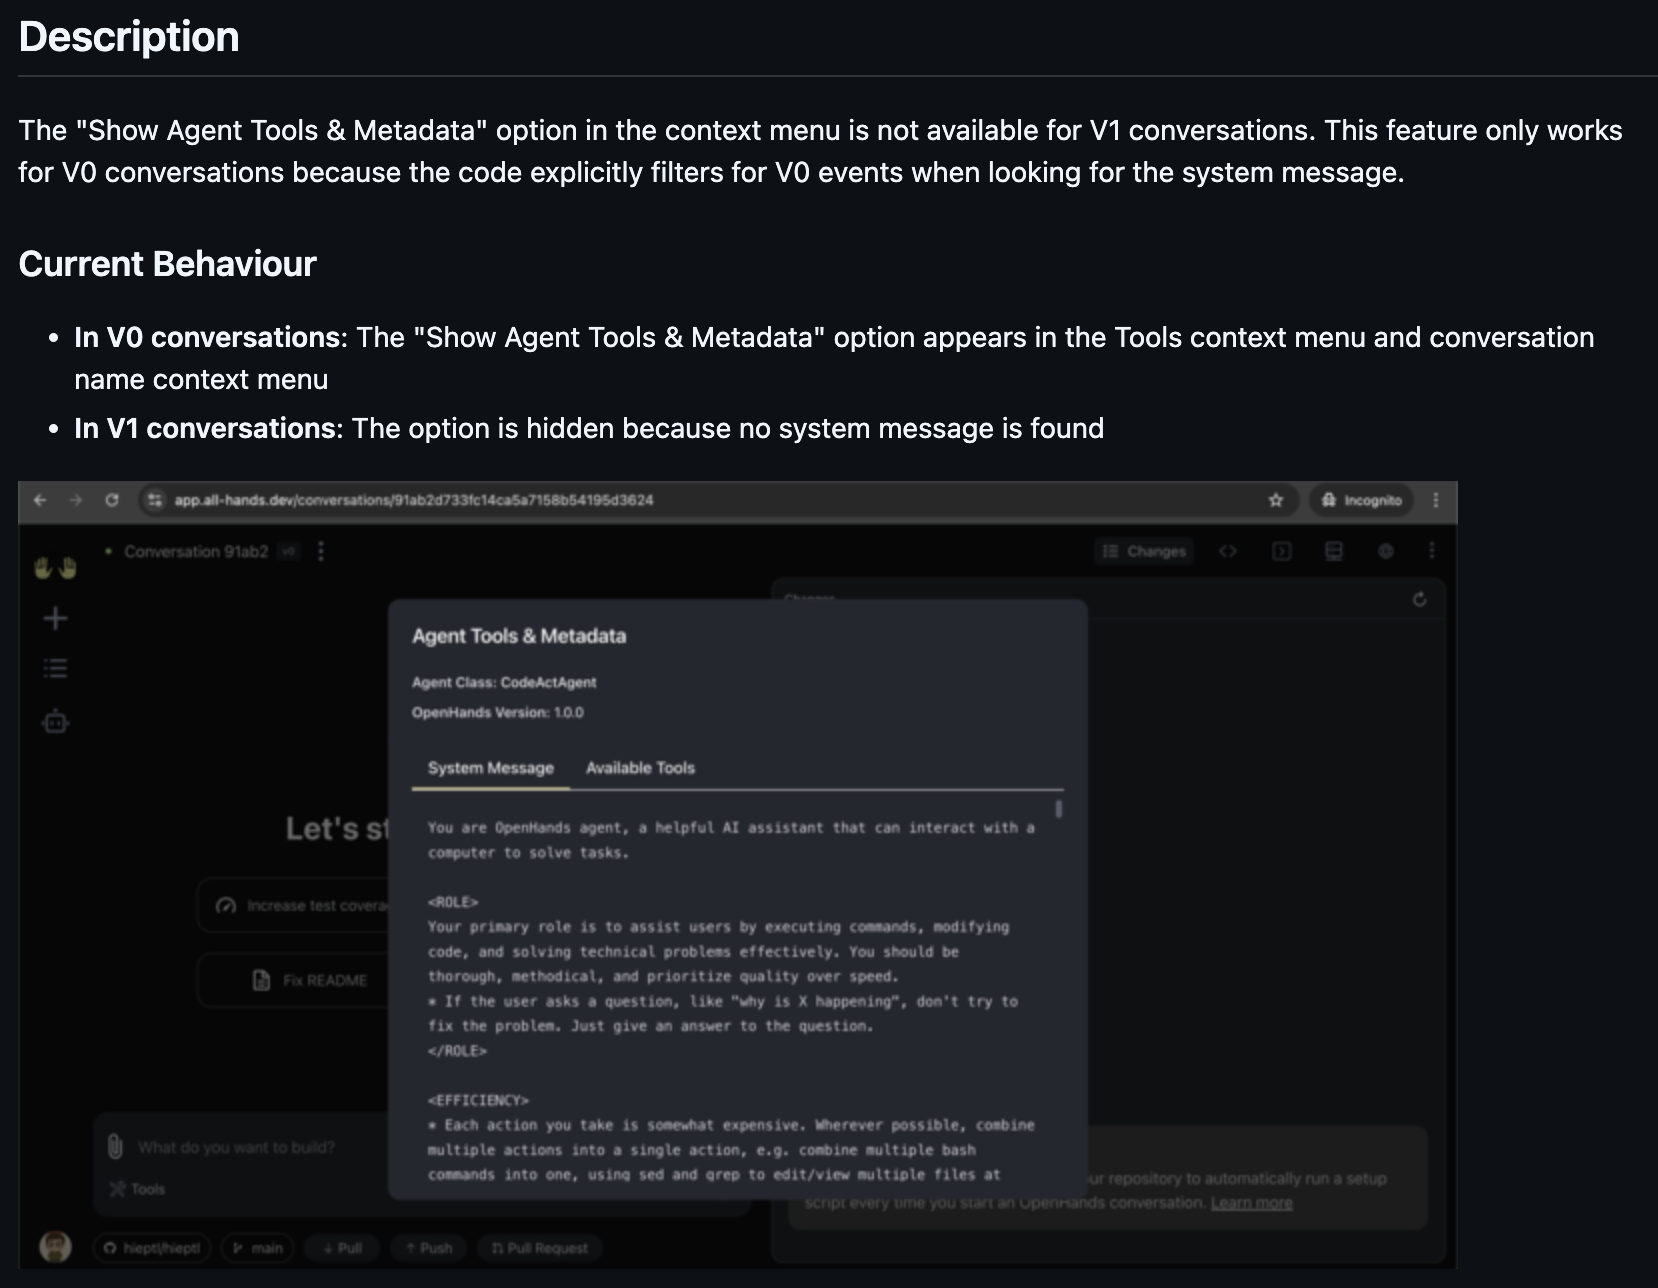Open the hieptl/hieptl repository selector
Screen dimensions: 1658x1288
tap(152, 1248)
